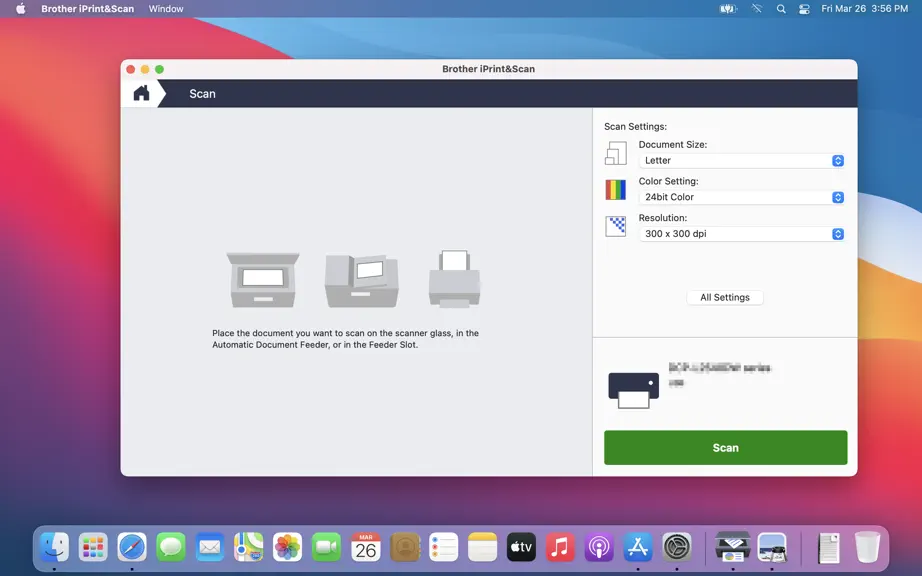Image resolution: width=922 pixels, height=576 pixels.
Task: Click the blurred scanner model name
Action: pyautogui.click(x=720, y=368)
